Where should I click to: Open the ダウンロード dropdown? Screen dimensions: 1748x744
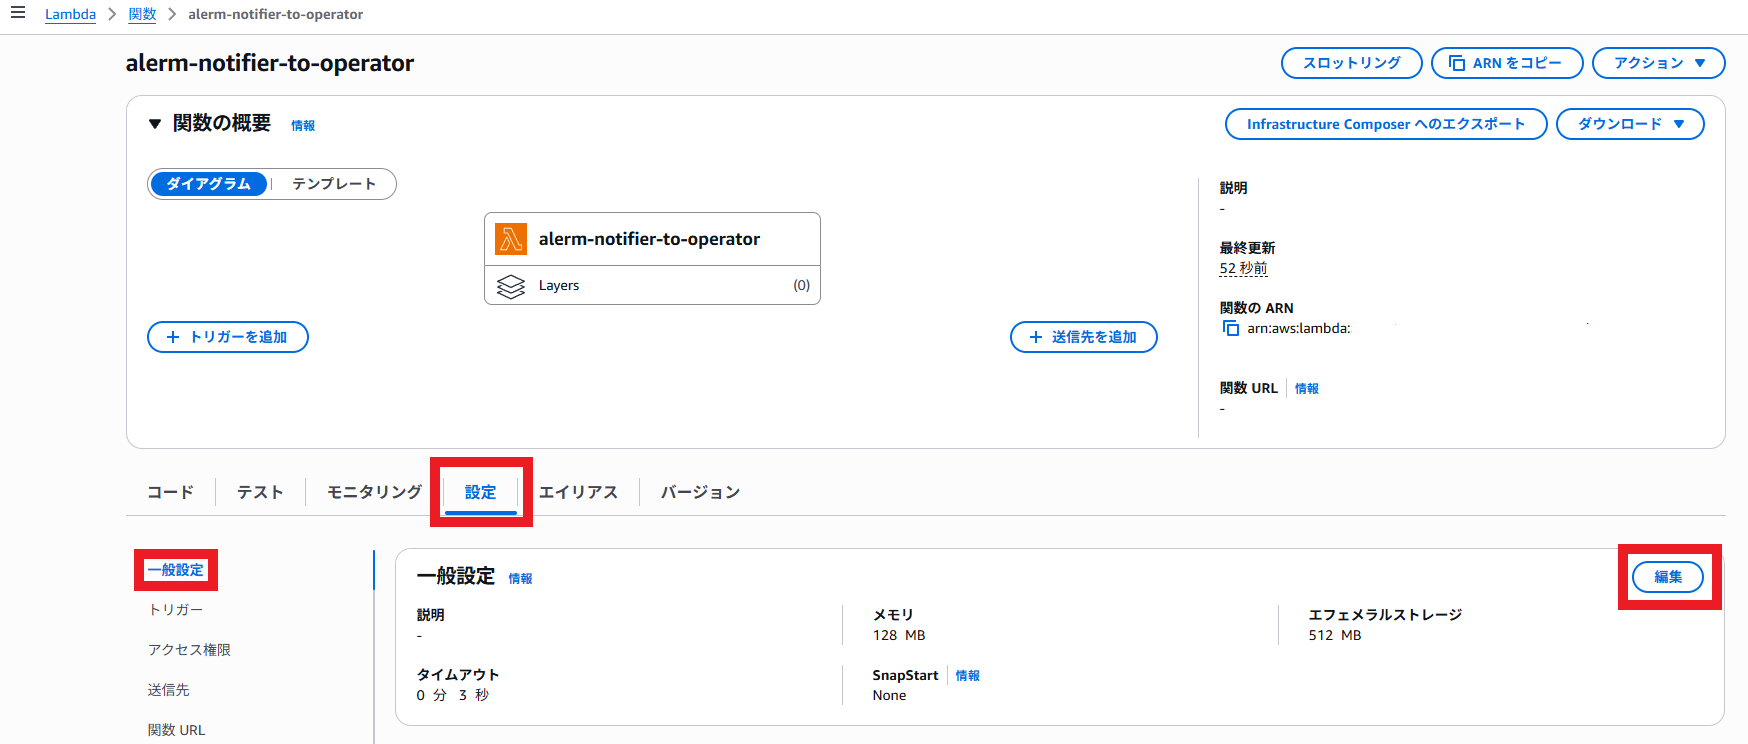tap(1630, 124)
